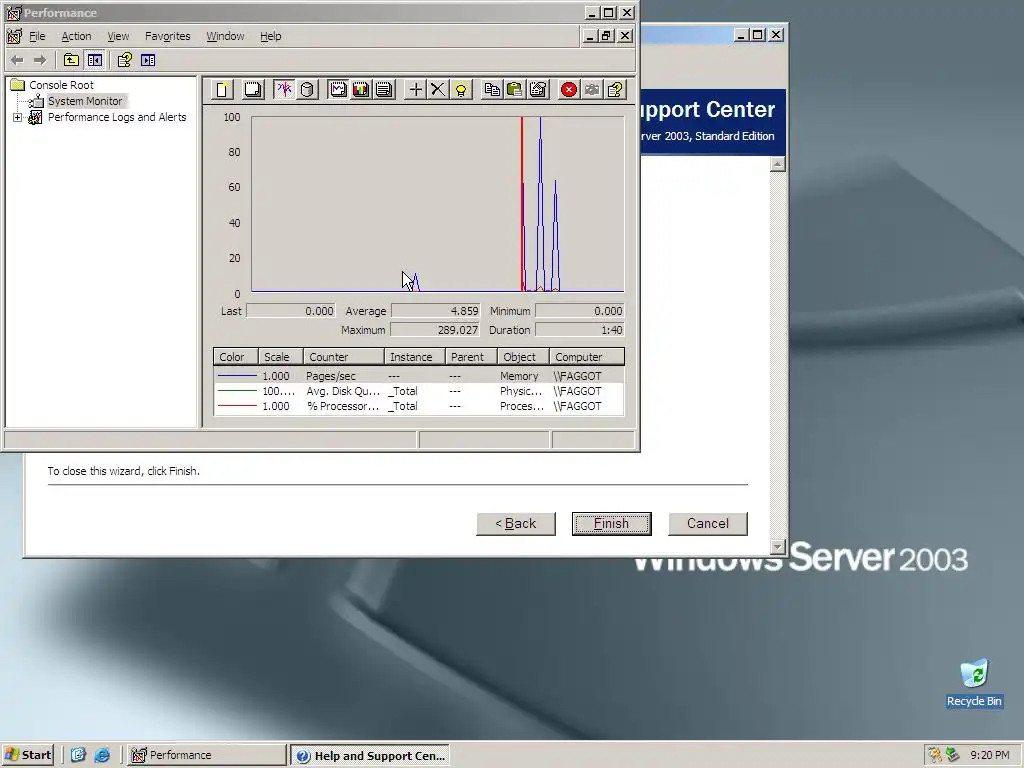This screenshot has width=1024, height=768.
Task: Open the System Monitor Properties icon
Action: 538,89
